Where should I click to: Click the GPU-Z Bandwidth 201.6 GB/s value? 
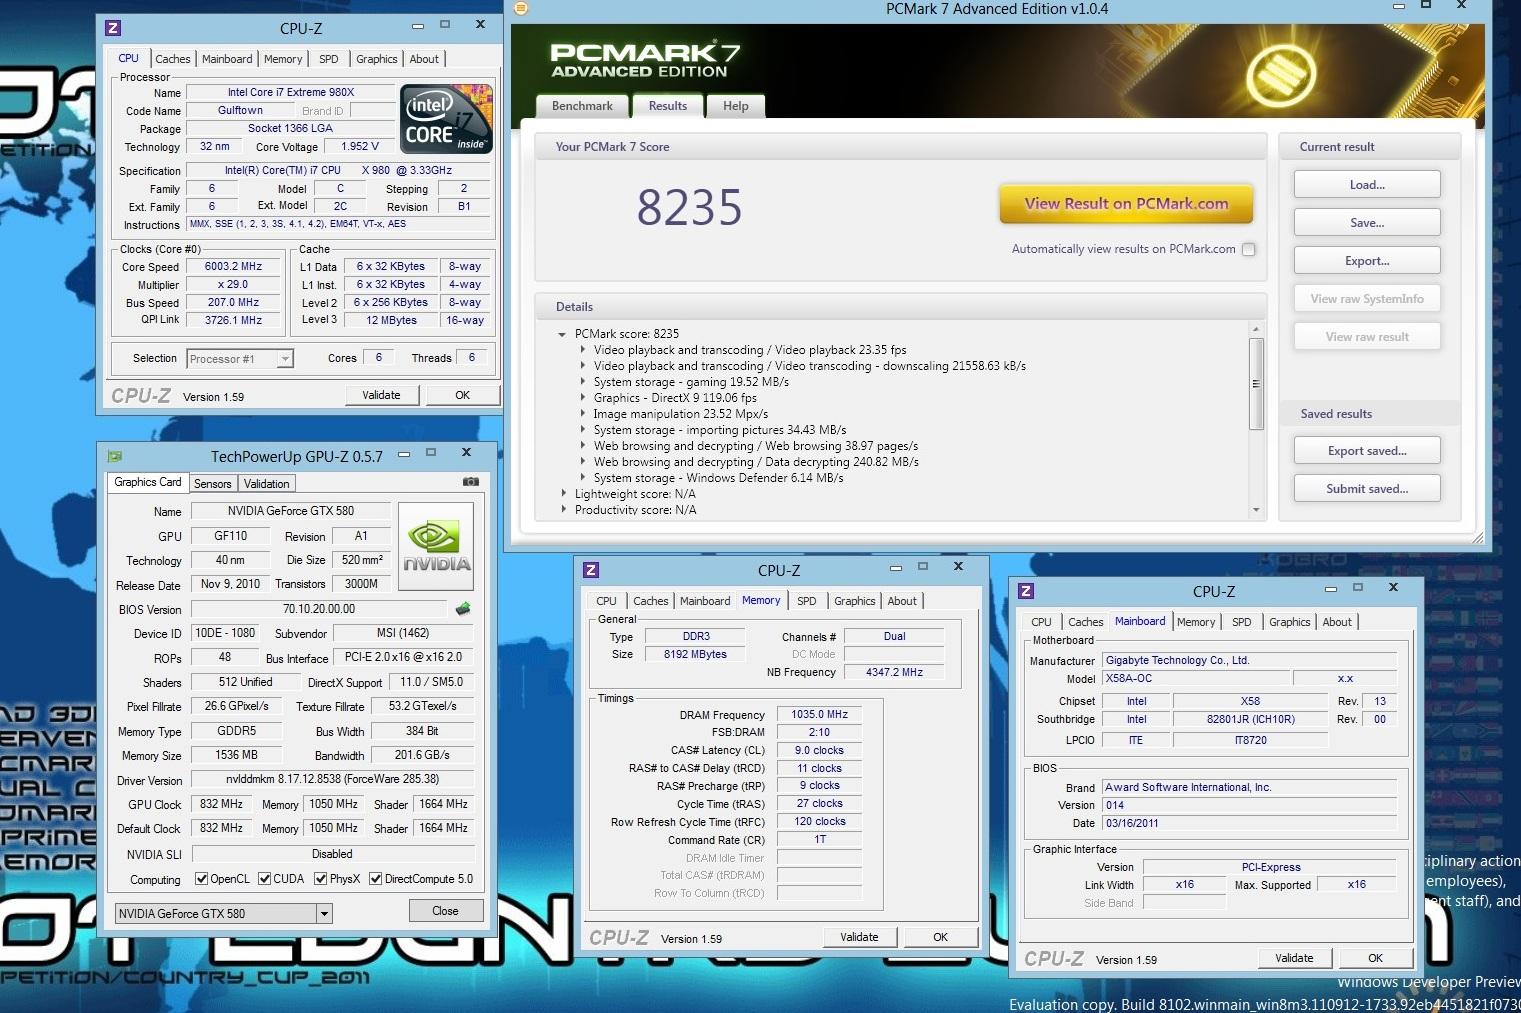422,755
